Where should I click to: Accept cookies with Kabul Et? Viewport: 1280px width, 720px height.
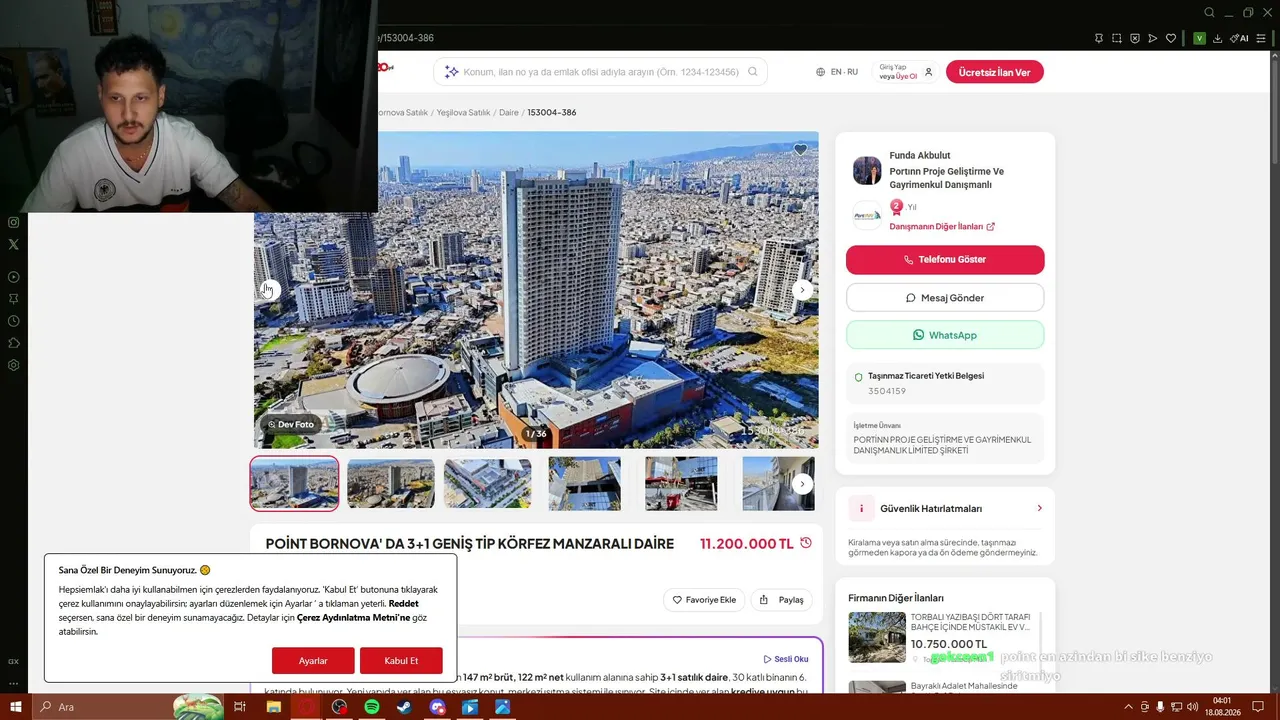pyautogui.click(x=401, y=661)
